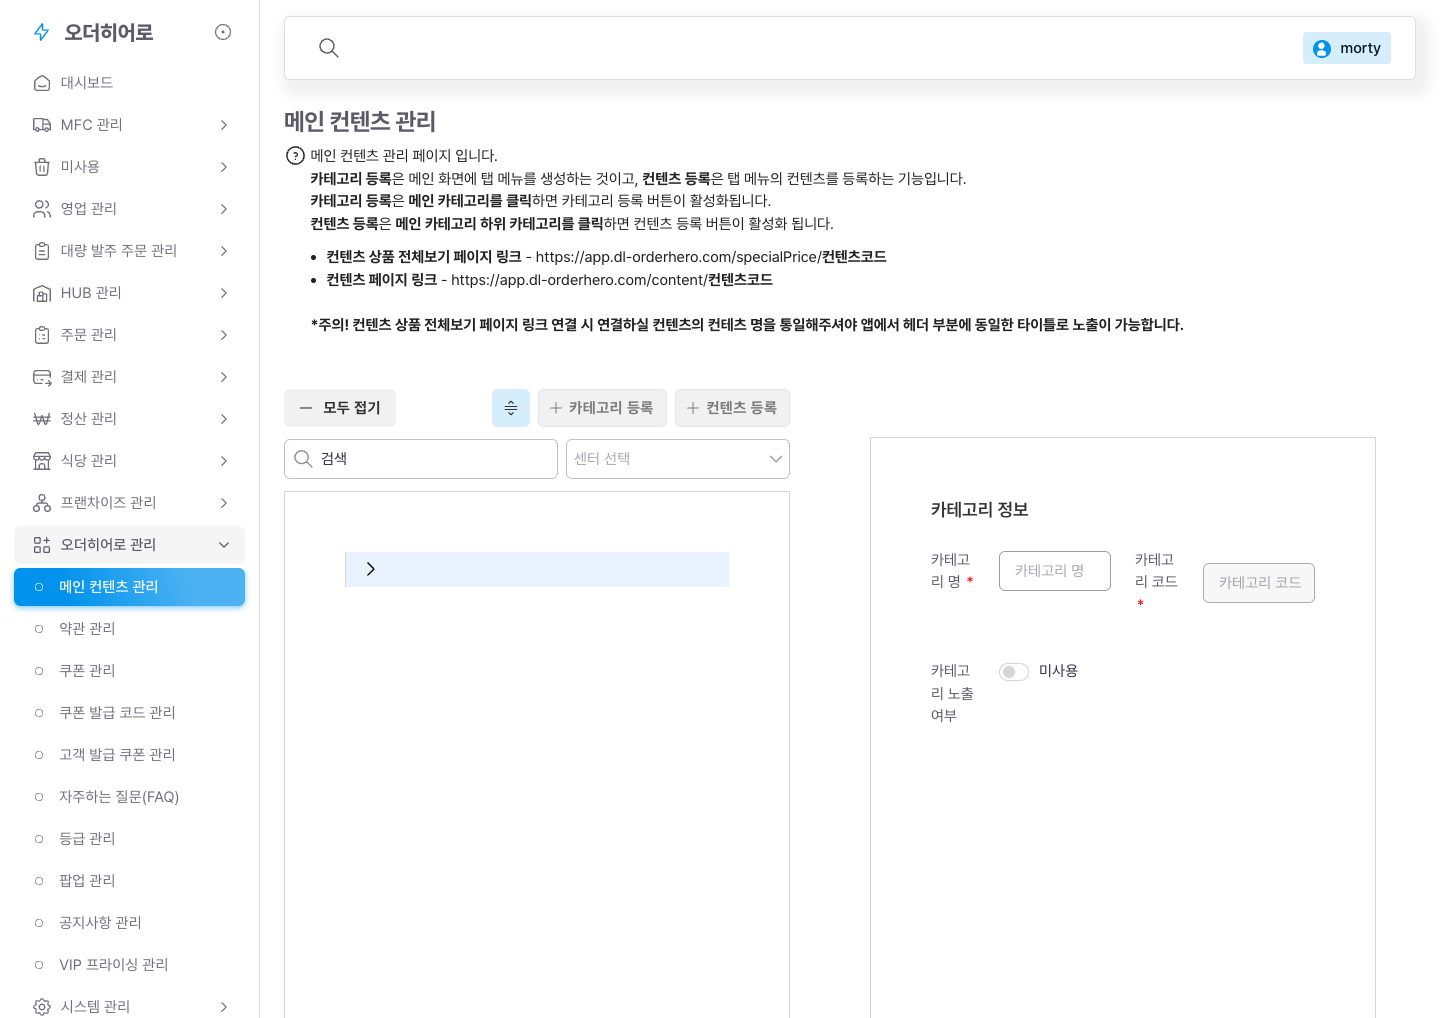
Task: Click the morty user avatar icon
Action: pyautogui.click(x=1322, y=48)
